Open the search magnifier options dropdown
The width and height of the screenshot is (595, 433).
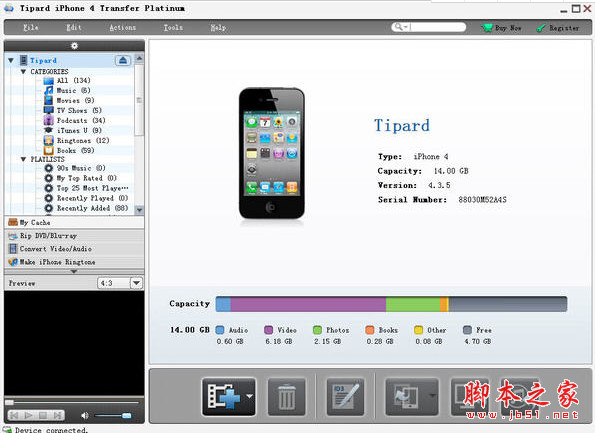point(401,27)
